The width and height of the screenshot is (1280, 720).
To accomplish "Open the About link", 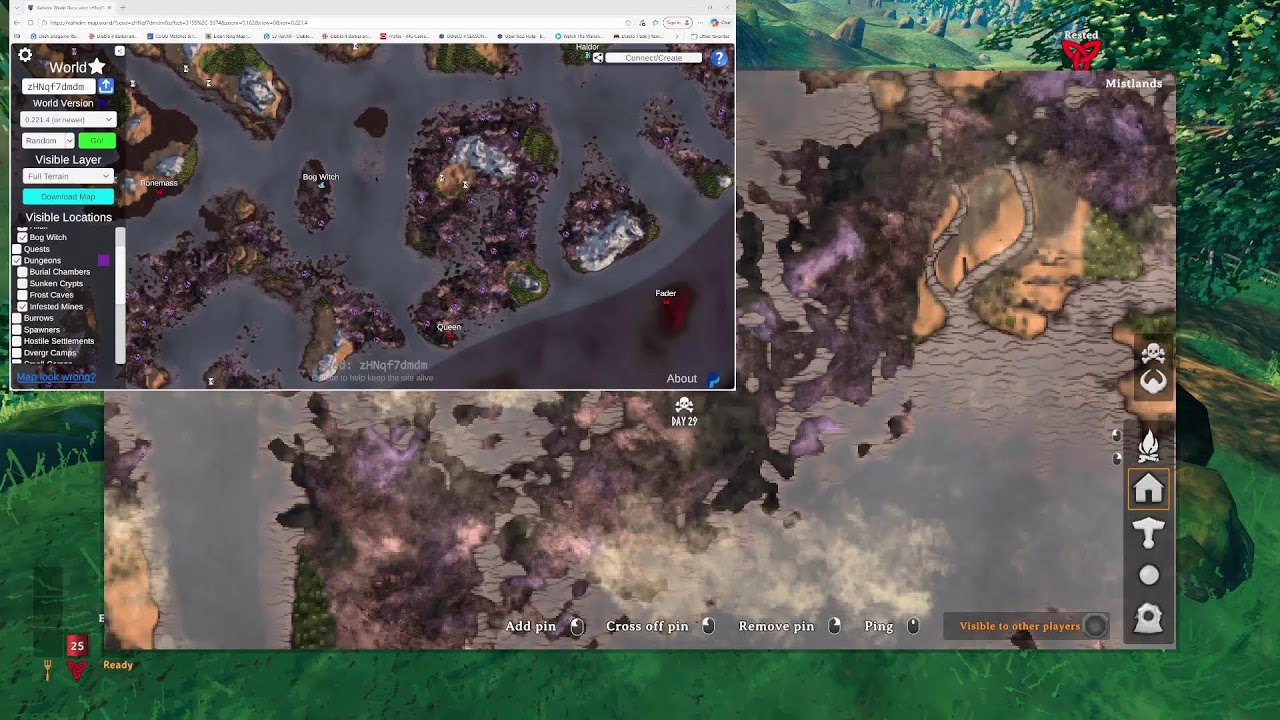I will click(682, 379).
